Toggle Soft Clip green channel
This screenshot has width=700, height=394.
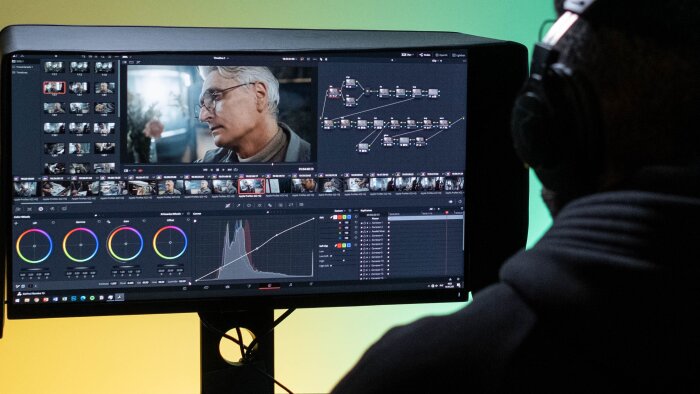344,245
